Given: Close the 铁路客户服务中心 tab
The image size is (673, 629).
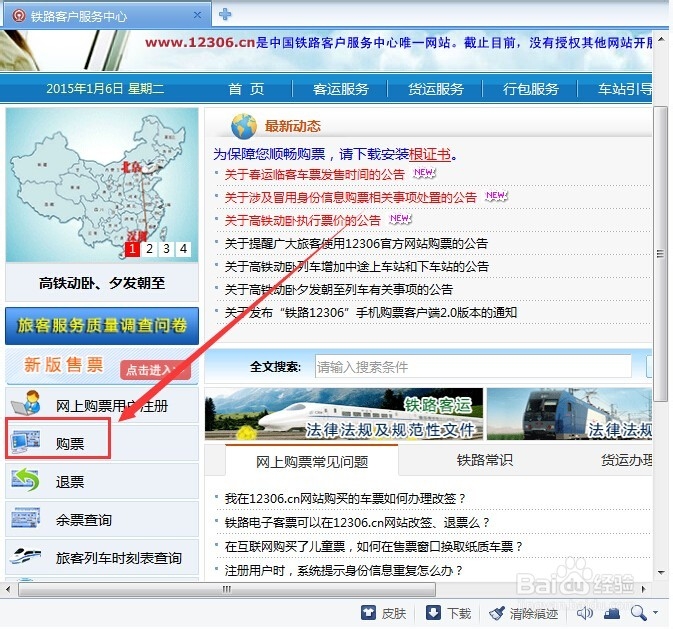Looking at the screenshot, I should point(197,15).
